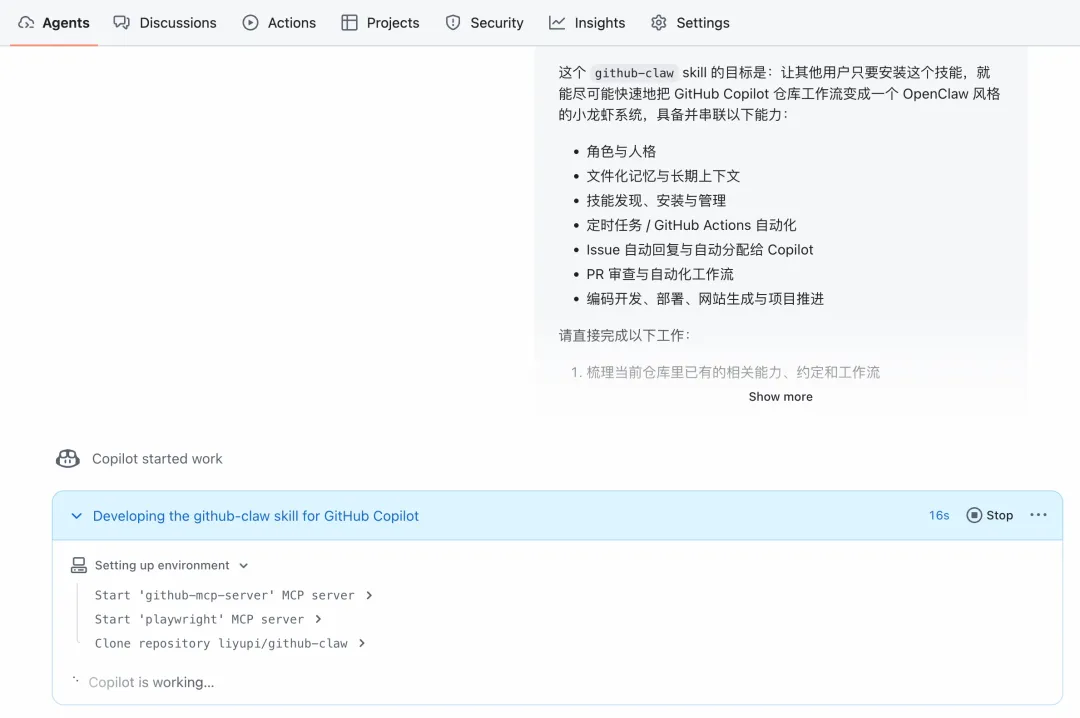Switch to the Agents tab
This screenshot has height=718, width=1080.
(x=54, y=22)
